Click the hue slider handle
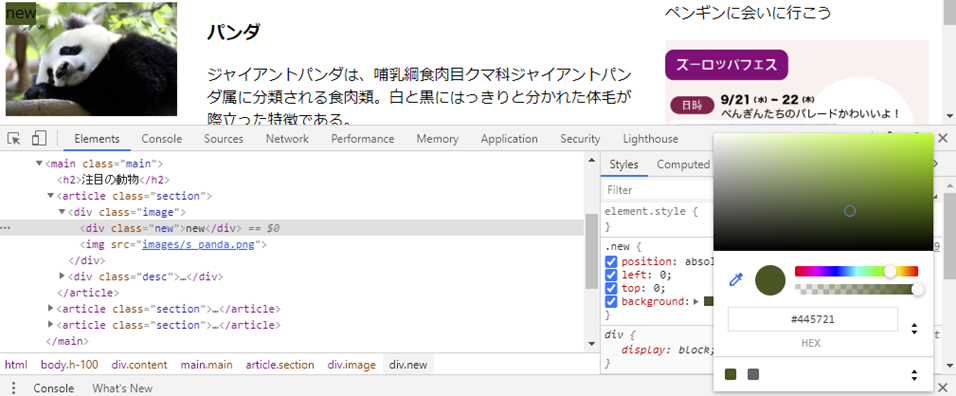Viewport: 956px width, 396px height. coord(891,271)
